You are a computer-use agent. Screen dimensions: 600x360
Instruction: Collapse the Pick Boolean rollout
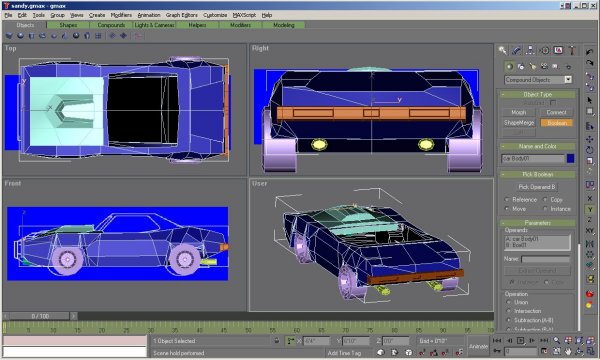[537, 174]
